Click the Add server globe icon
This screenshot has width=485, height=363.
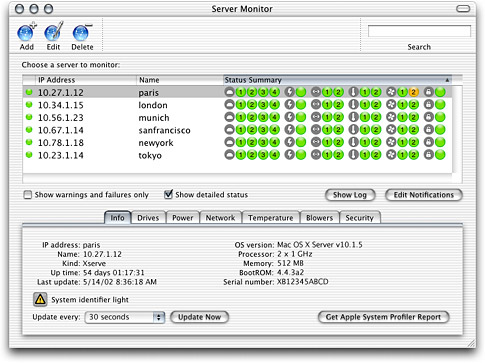(x=26, y=33)
